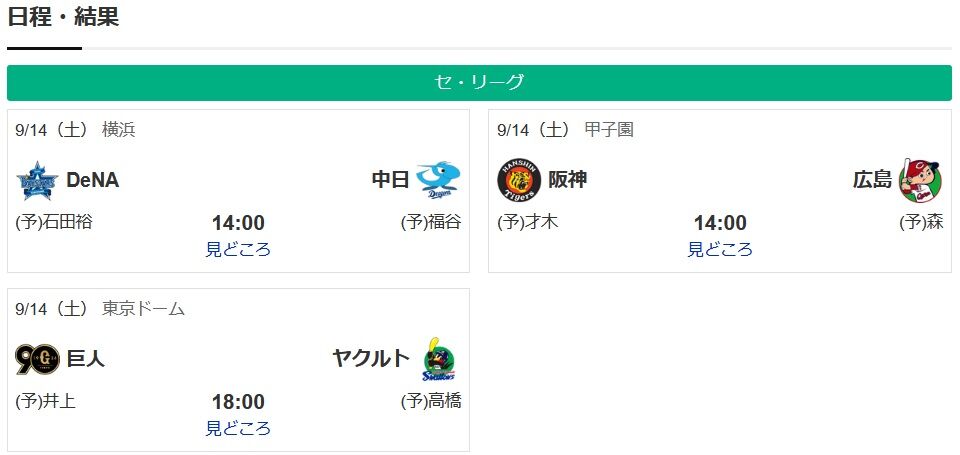Click the Yakult Swallows team logo
The height and width of the screenshot is (455, 960).
coord(439,359)
